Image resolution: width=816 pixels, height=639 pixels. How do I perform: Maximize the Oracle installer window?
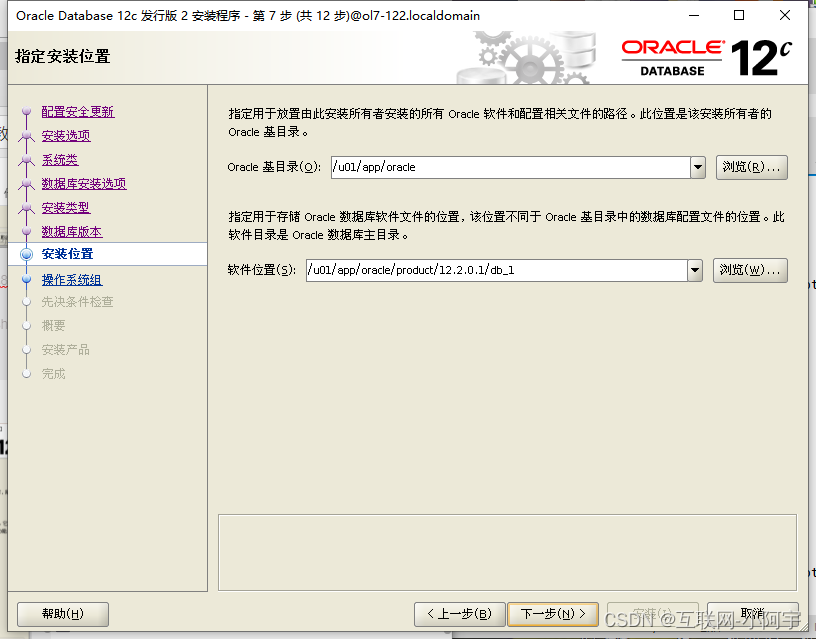(739, 16)
